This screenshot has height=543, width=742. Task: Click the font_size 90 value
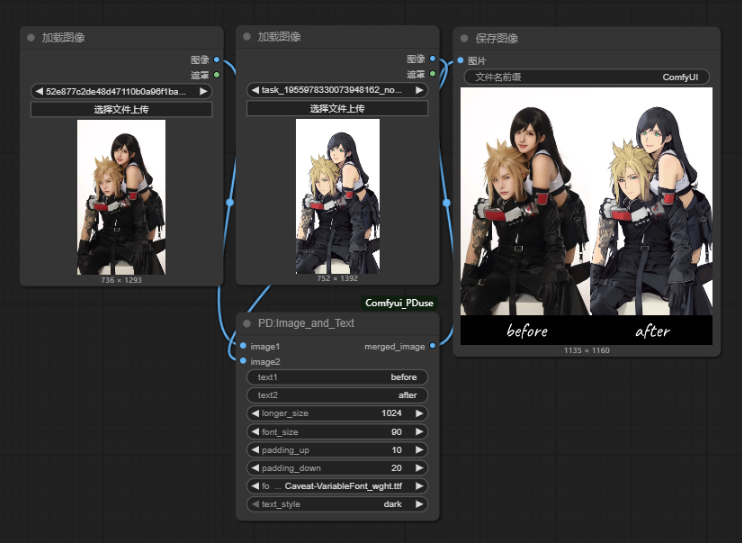coord(397,432)
